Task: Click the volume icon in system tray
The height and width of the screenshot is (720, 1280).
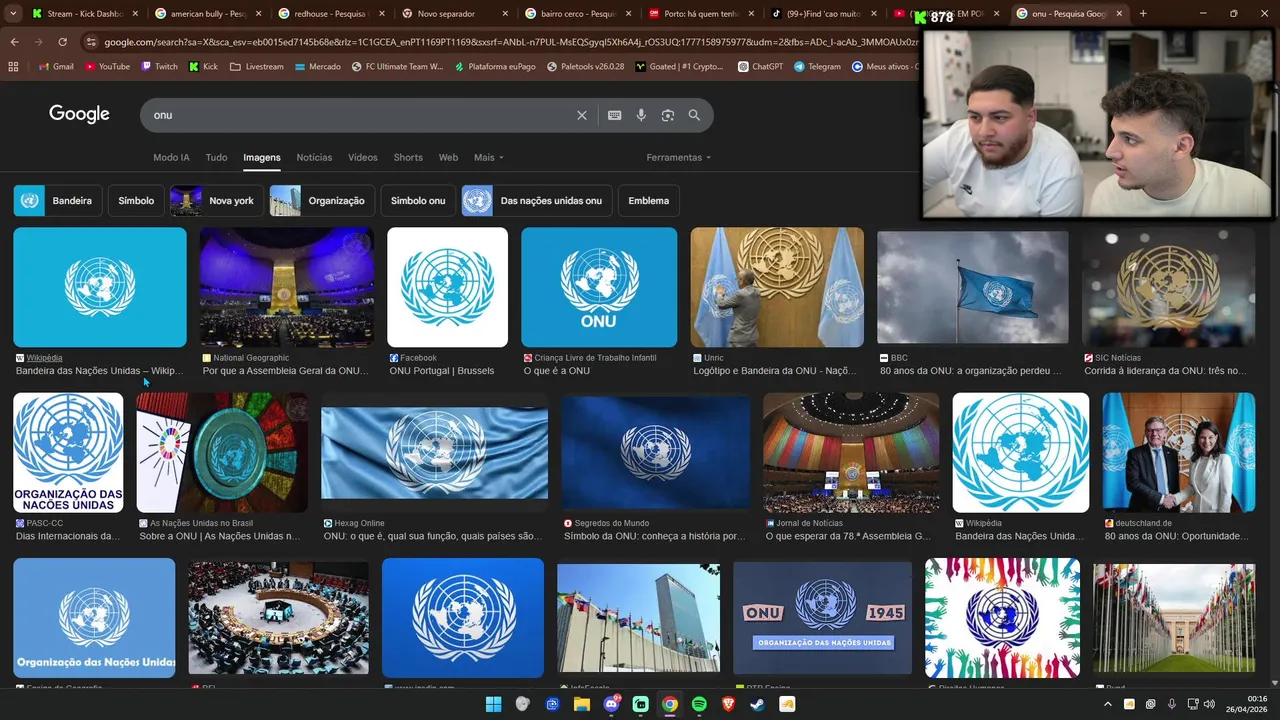Action: point(1208,704)
